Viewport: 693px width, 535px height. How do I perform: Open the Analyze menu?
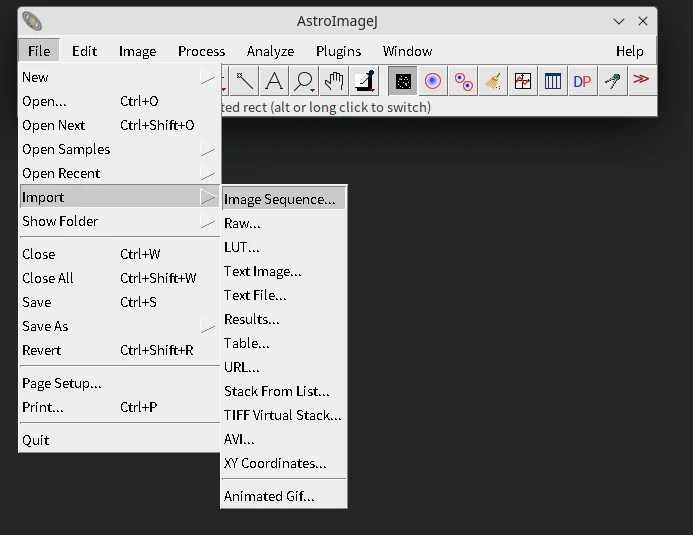pyautogui.click(x=270, y=51)
